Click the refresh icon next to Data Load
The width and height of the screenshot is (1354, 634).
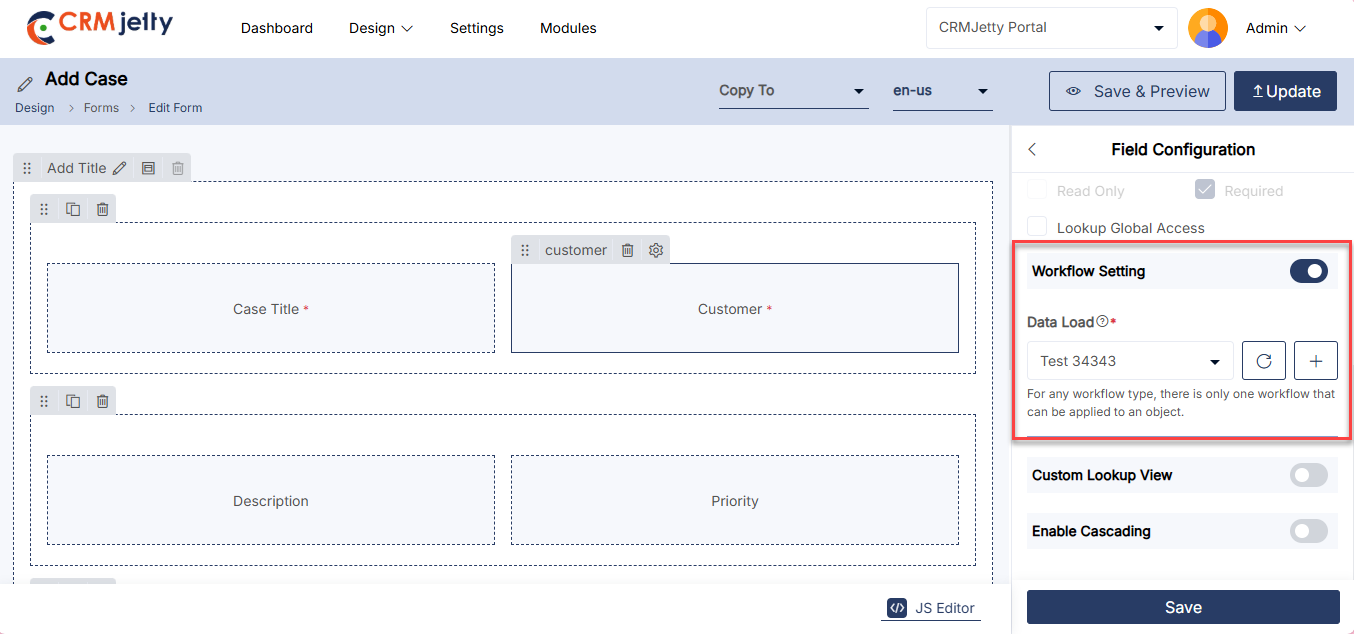[1263, 361]
